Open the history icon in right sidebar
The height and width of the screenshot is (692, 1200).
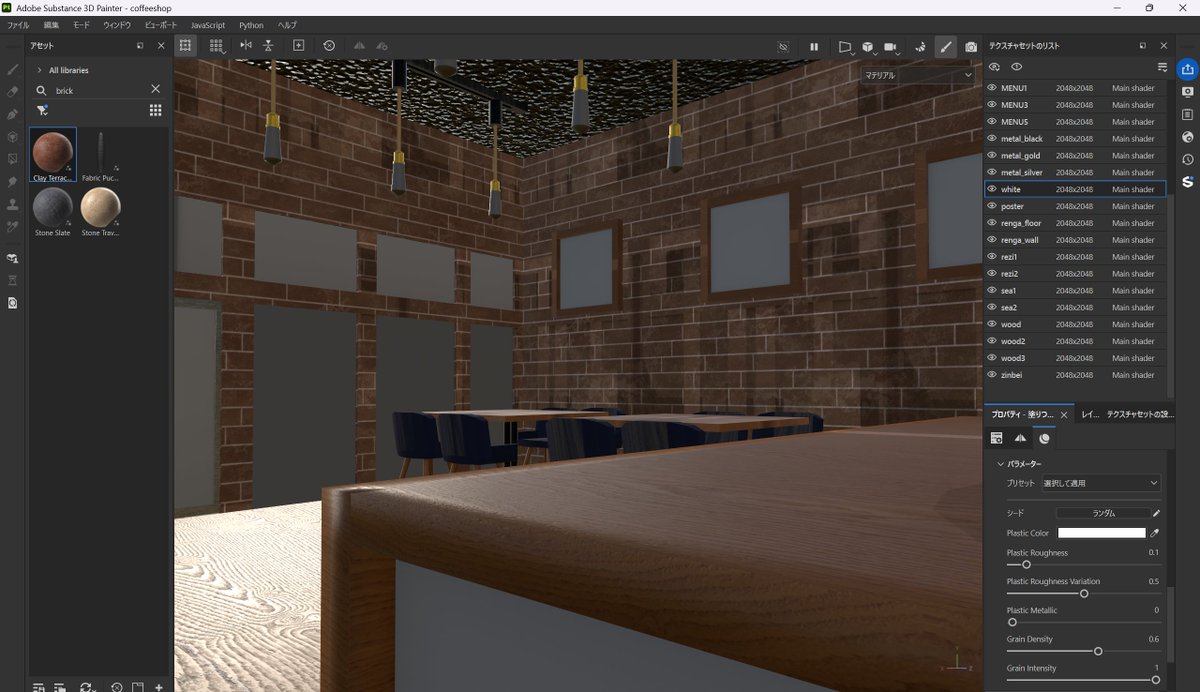[x=1187, y=159]
